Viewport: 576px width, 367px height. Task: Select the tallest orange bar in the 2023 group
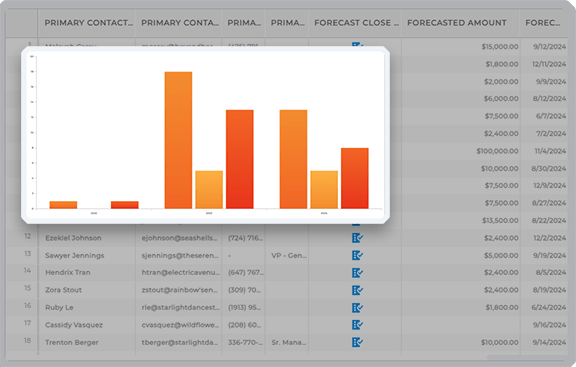point(178,140)
